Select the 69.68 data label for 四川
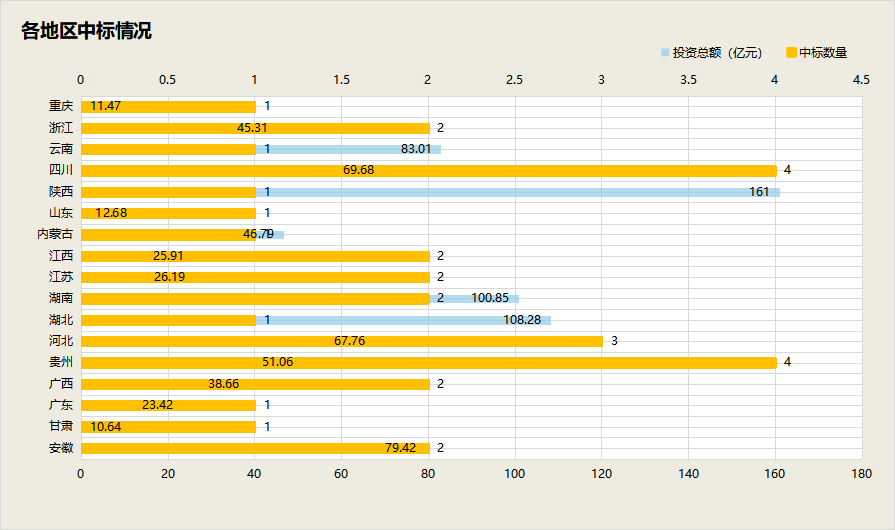This screenshot has width=895, height=530. [x=358, y=170]
